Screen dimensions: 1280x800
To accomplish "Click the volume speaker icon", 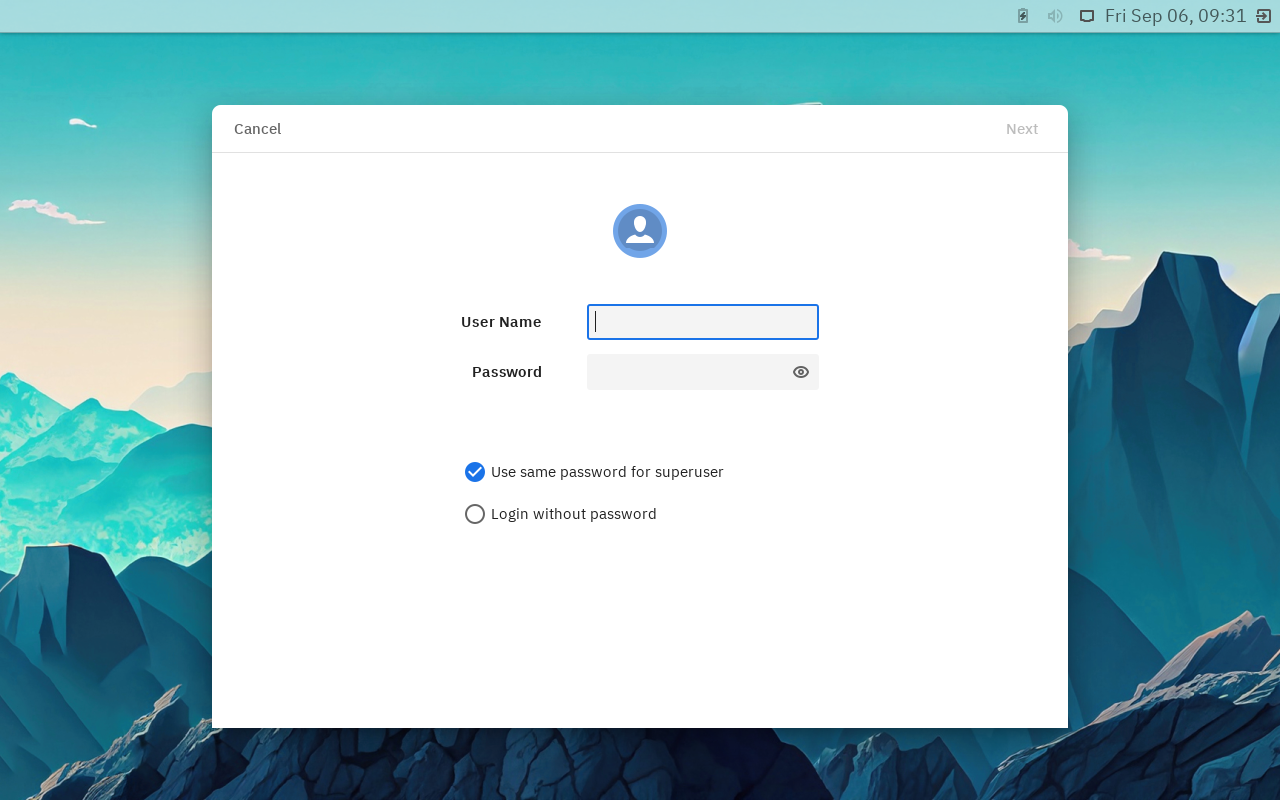I will point(1055,16).
